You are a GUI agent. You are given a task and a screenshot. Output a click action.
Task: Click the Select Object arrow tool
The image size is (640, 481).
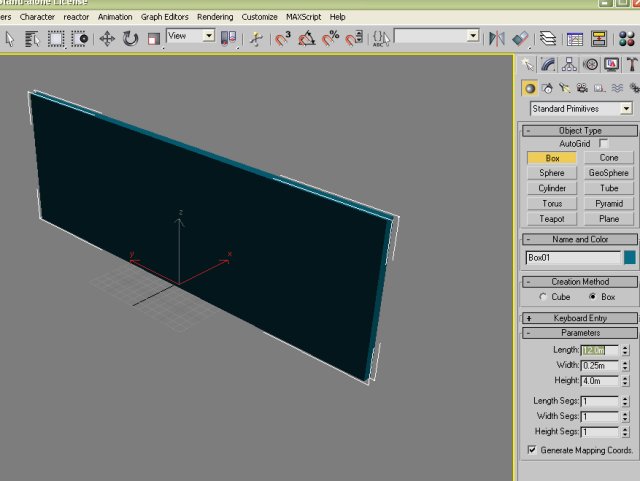tap(9, 39)
